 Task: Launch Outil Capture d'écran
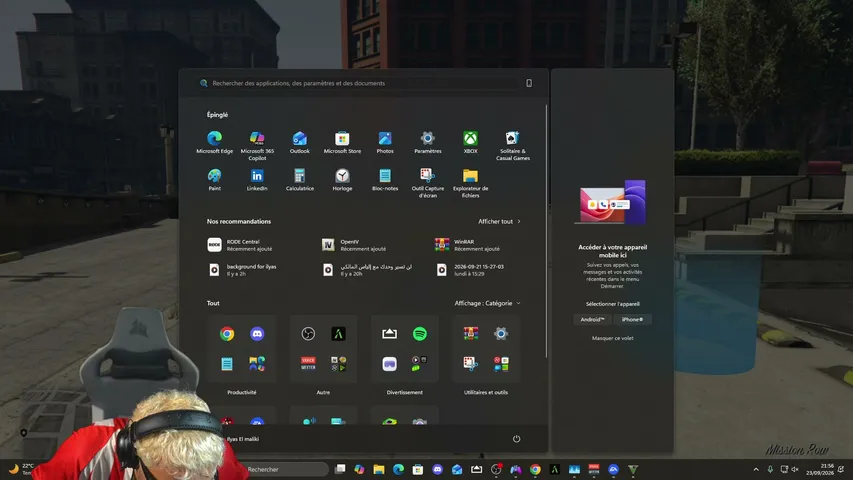click(428, 182)
